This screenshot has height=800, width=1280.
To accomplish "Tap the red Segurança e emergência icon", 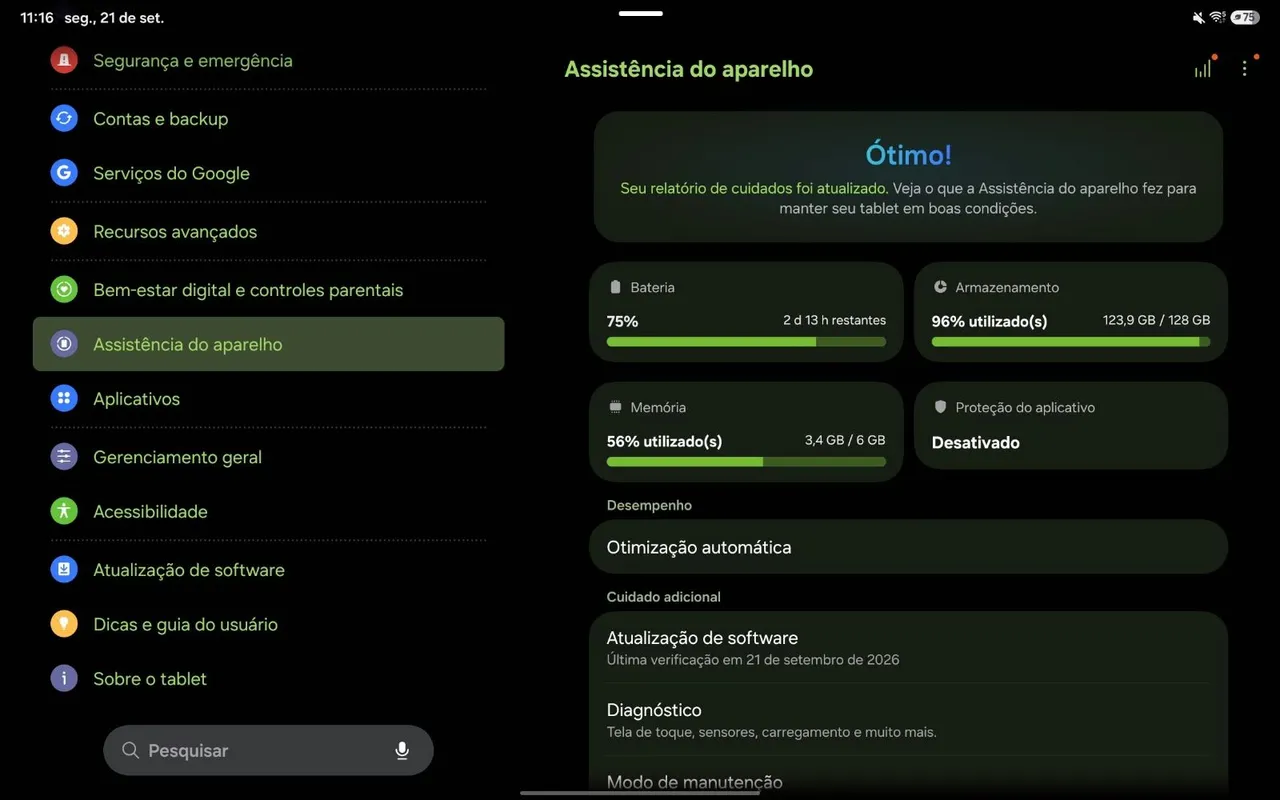I will pyautogui.click(x=64, y=60).
